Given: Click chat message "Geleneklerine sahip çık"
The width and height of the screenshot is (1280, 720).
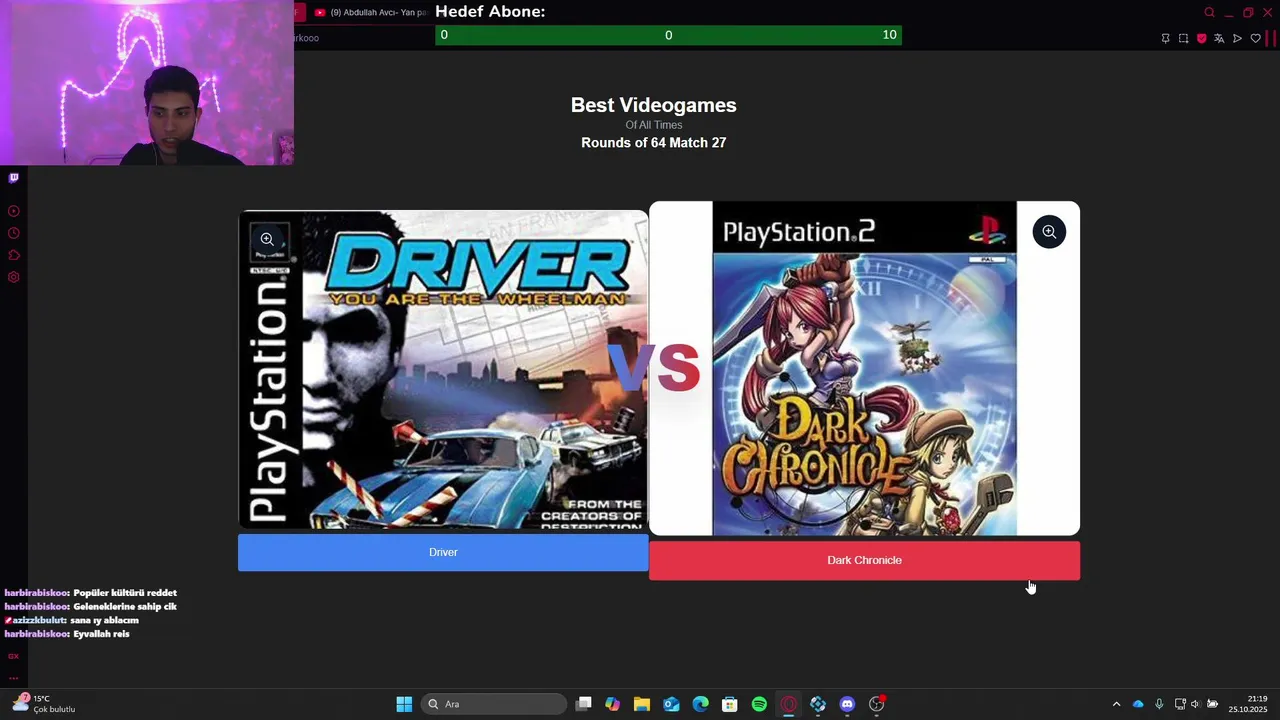Looking at the screenshot, I should 125,607.
